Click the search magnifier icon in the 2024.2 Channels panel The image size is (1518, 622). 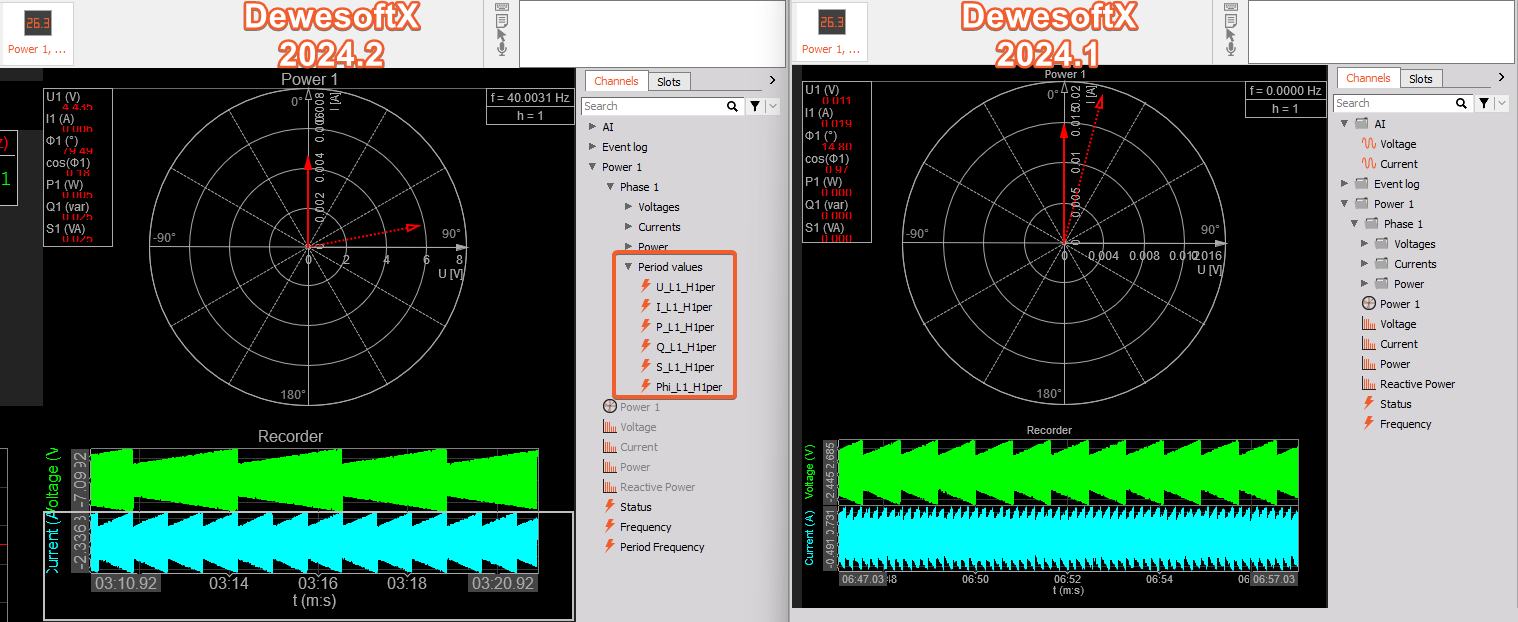coord(733,106)
